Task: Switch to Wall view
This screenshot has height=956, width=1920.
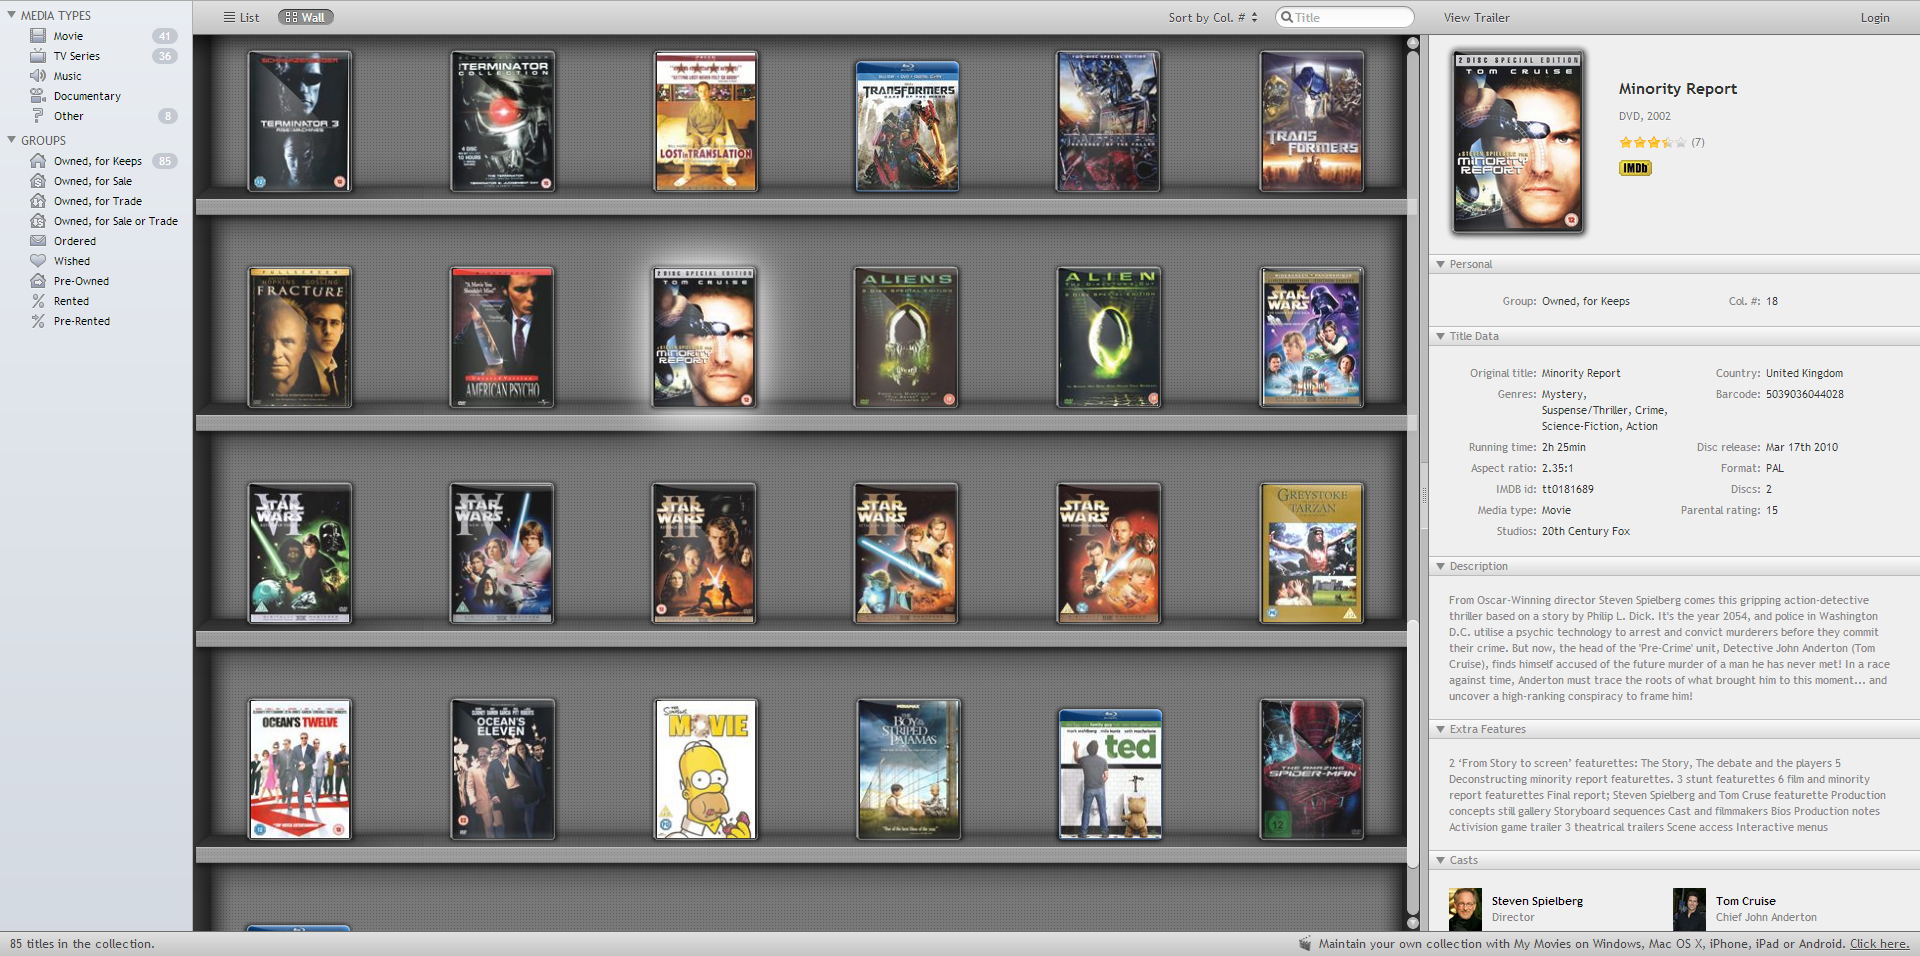Action: (305, 17)
